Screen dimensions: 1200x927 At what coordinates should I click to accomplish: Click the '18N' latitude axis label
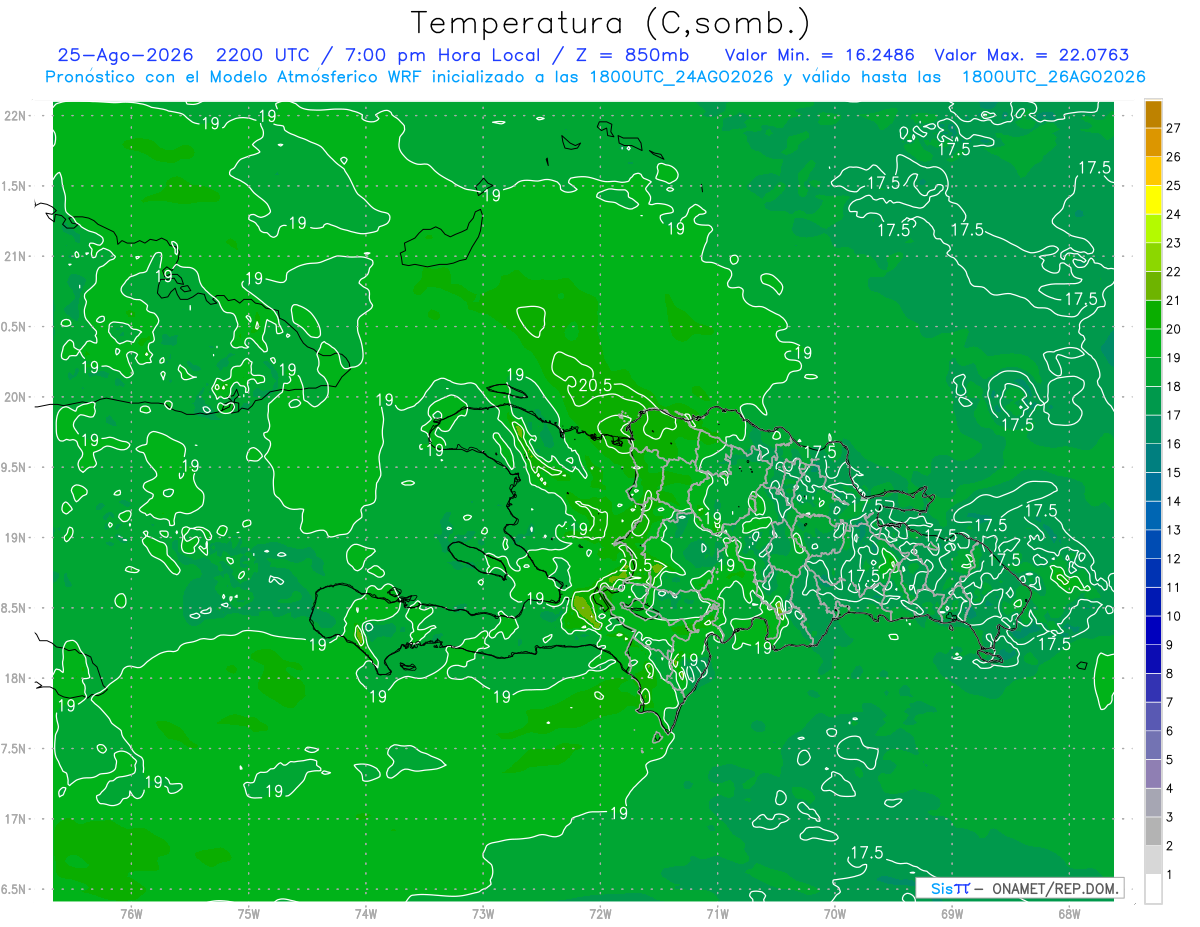(14, 678)
